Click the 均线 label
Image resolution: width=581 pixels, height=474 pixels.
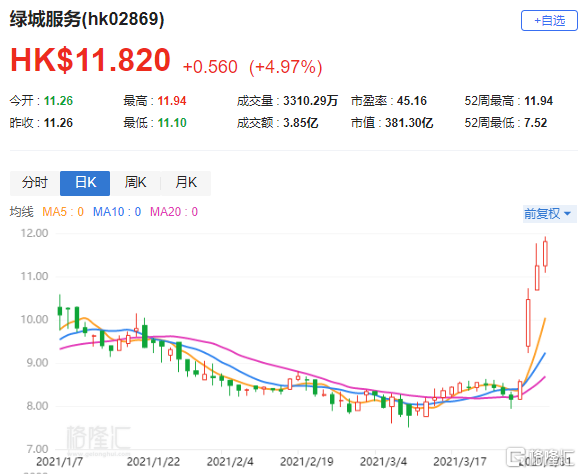pos(21,212)
